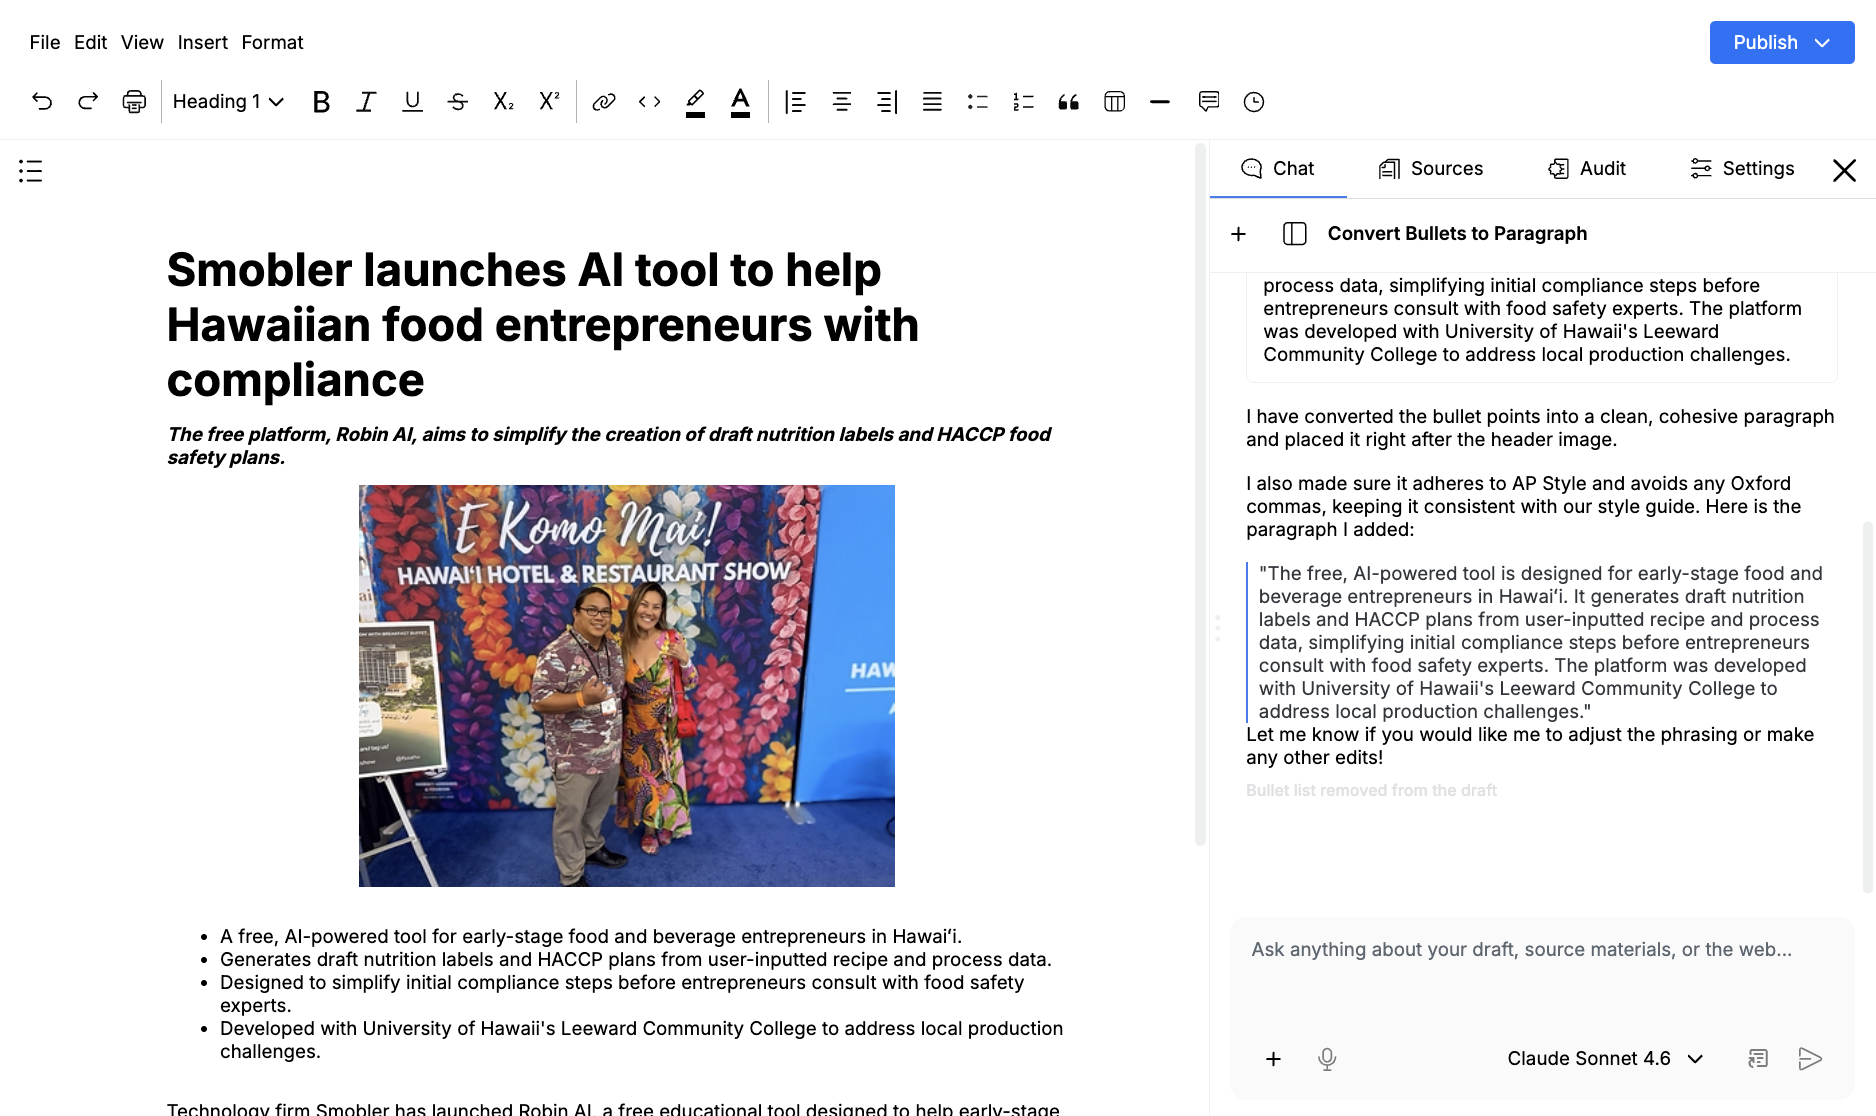
Task: Open the View menu
Action: [x=142, y=43]
